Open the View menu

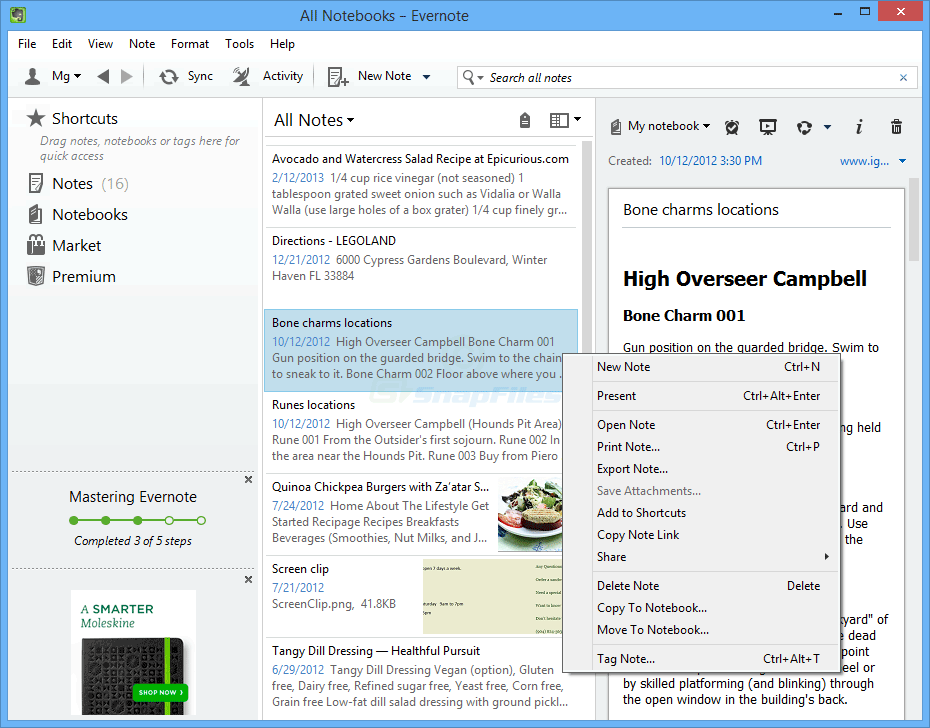pos(100,44)
